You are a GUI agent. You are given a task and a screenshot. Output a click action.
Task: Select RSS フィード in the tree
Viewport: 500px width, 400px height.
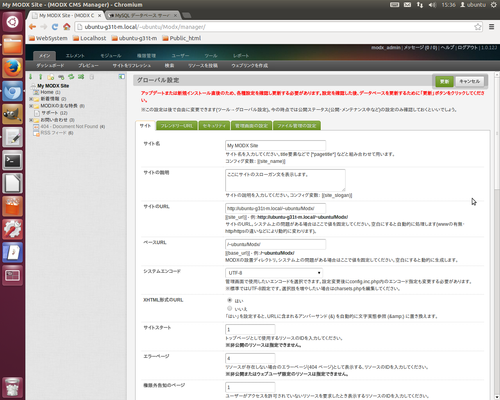tap(54, 133)
